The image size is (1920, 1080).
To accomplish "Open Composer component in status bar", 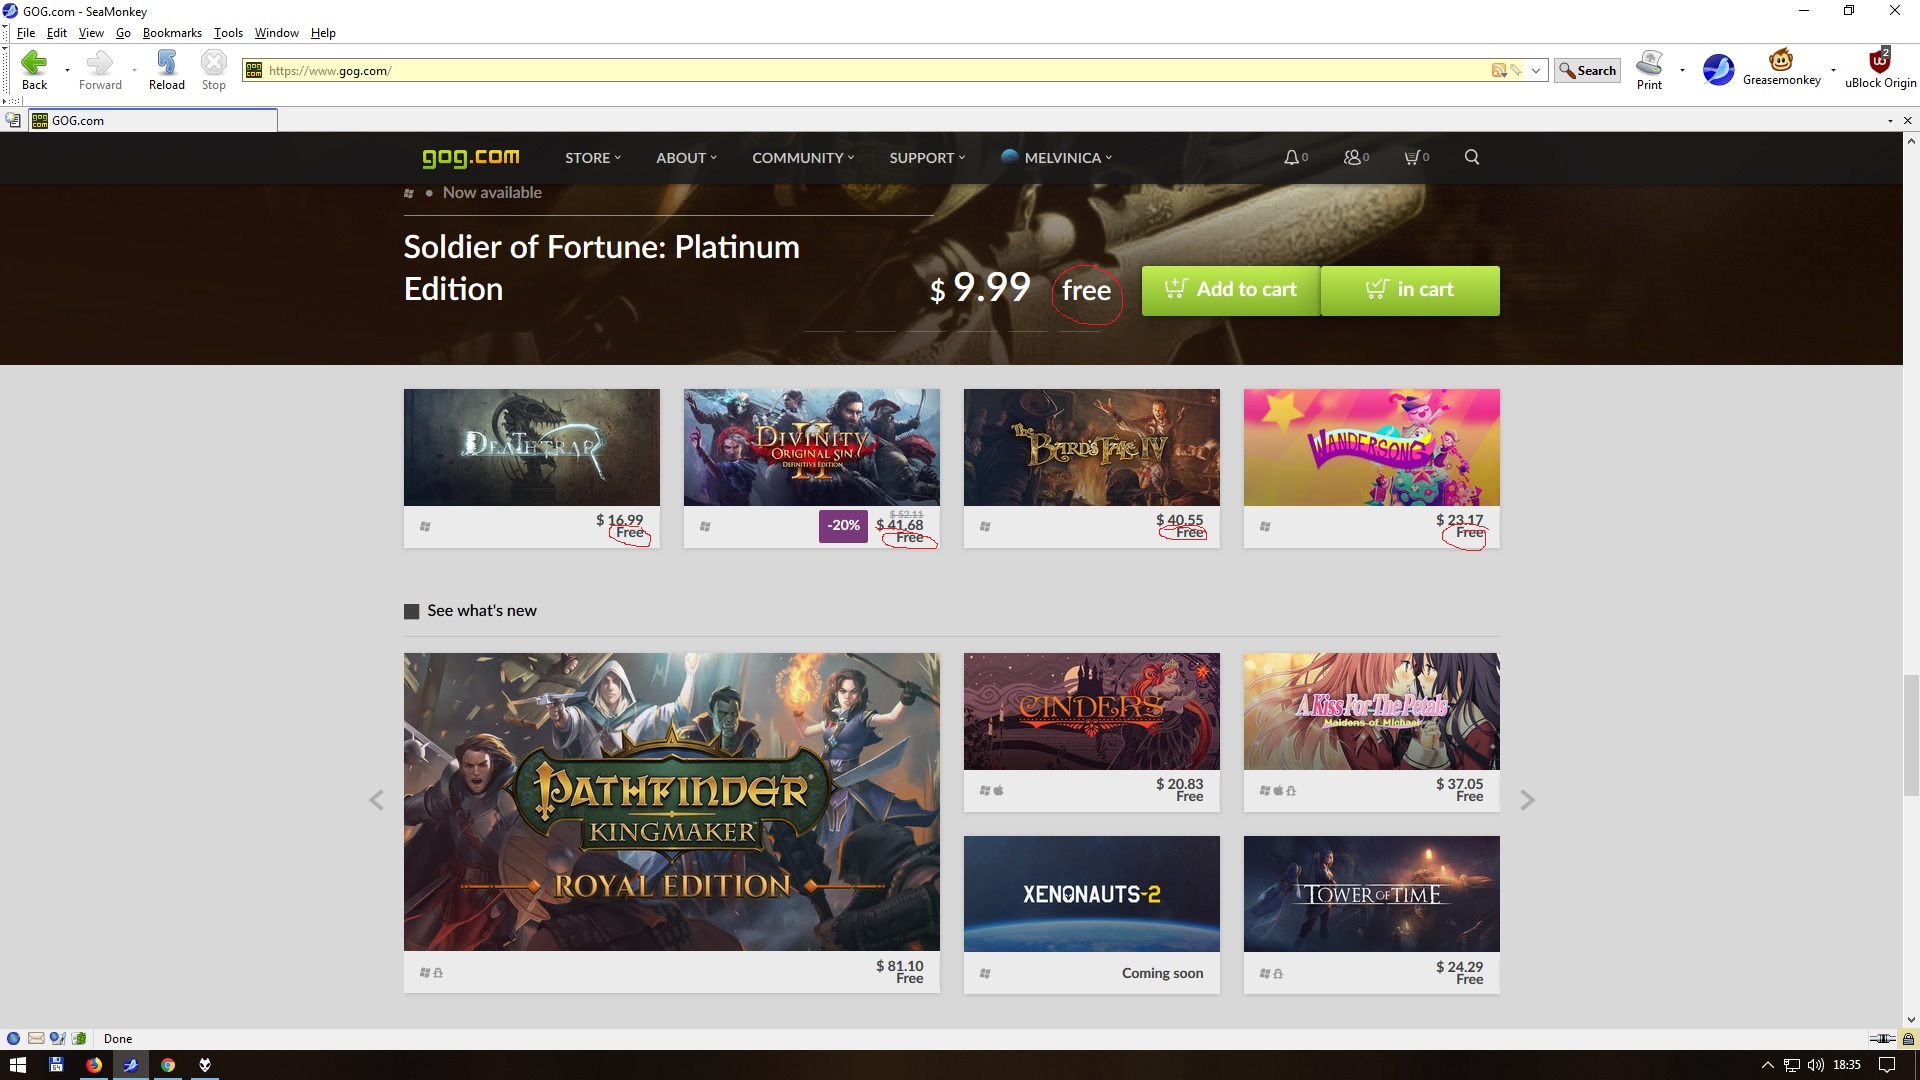I will coord(57,1038).
